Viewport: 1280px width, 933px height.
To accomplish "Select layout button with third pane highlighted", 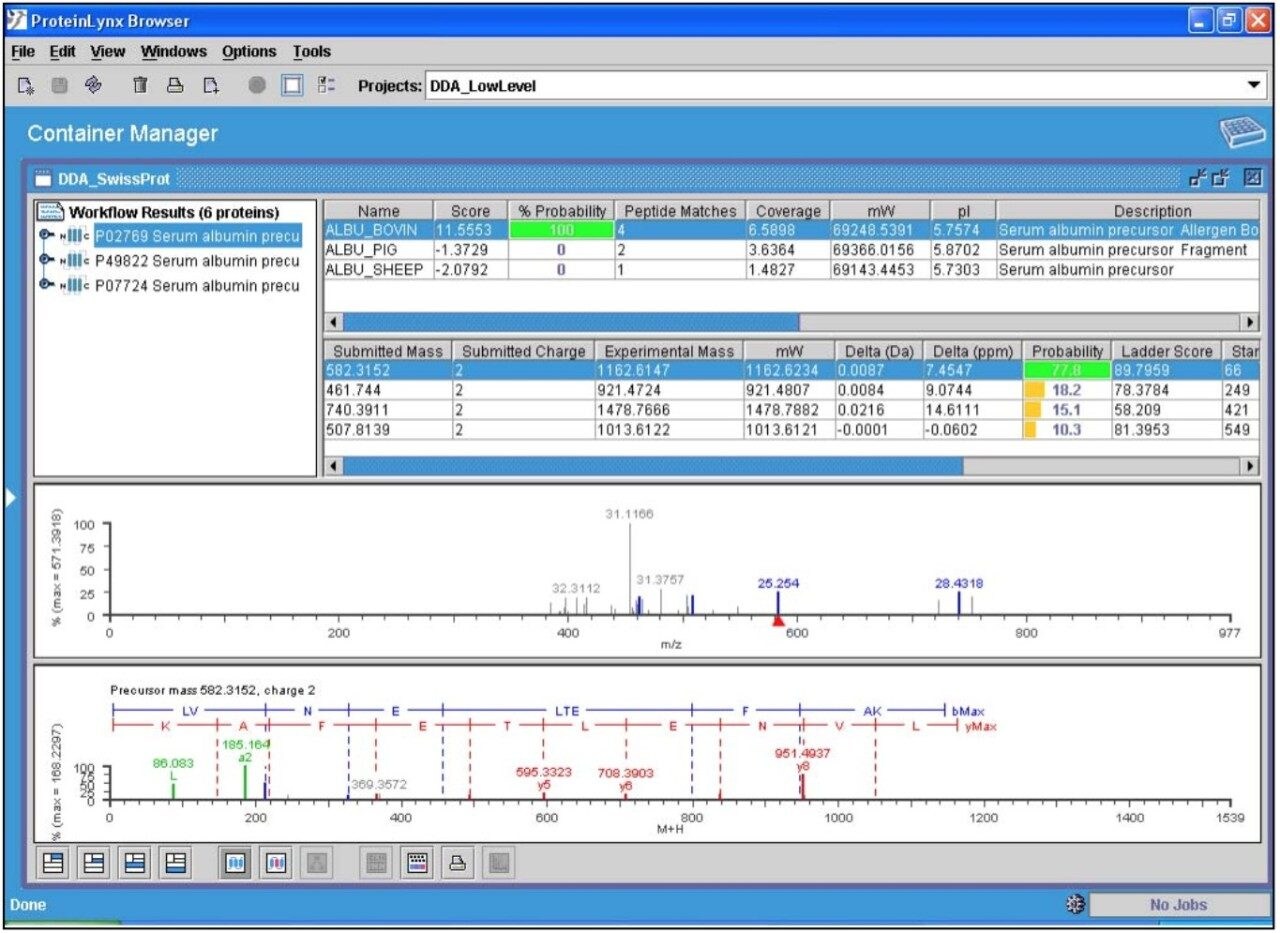I will pos(135,864).
